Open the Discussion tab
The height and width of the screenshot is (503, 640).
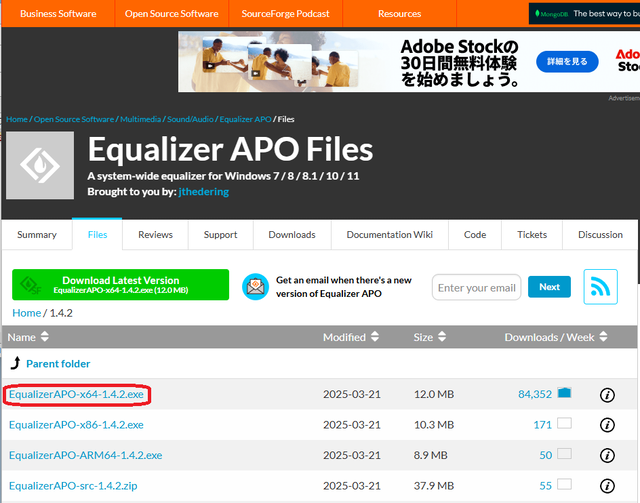coord(600,235)
